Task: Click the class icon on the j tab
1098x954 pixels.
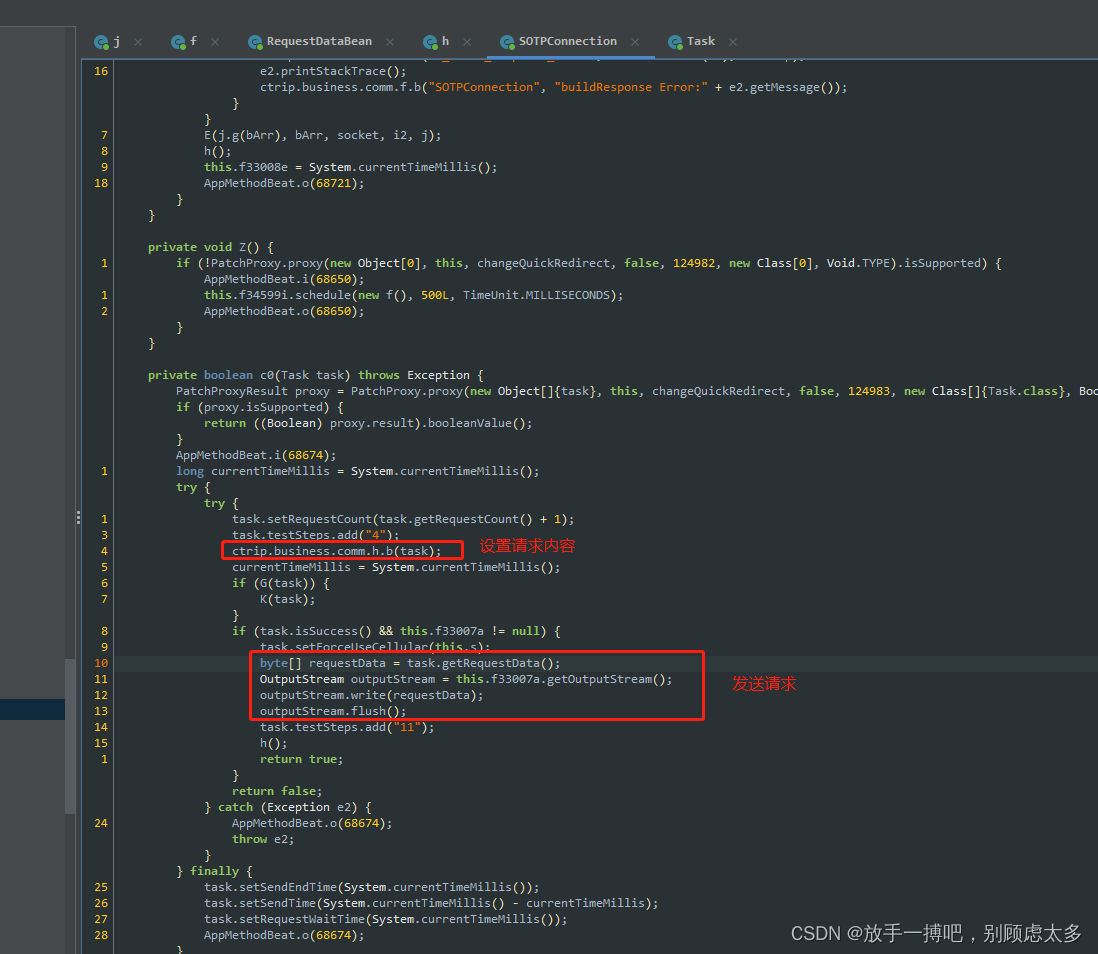Action: pyautogui.click(x=102, y=42)
